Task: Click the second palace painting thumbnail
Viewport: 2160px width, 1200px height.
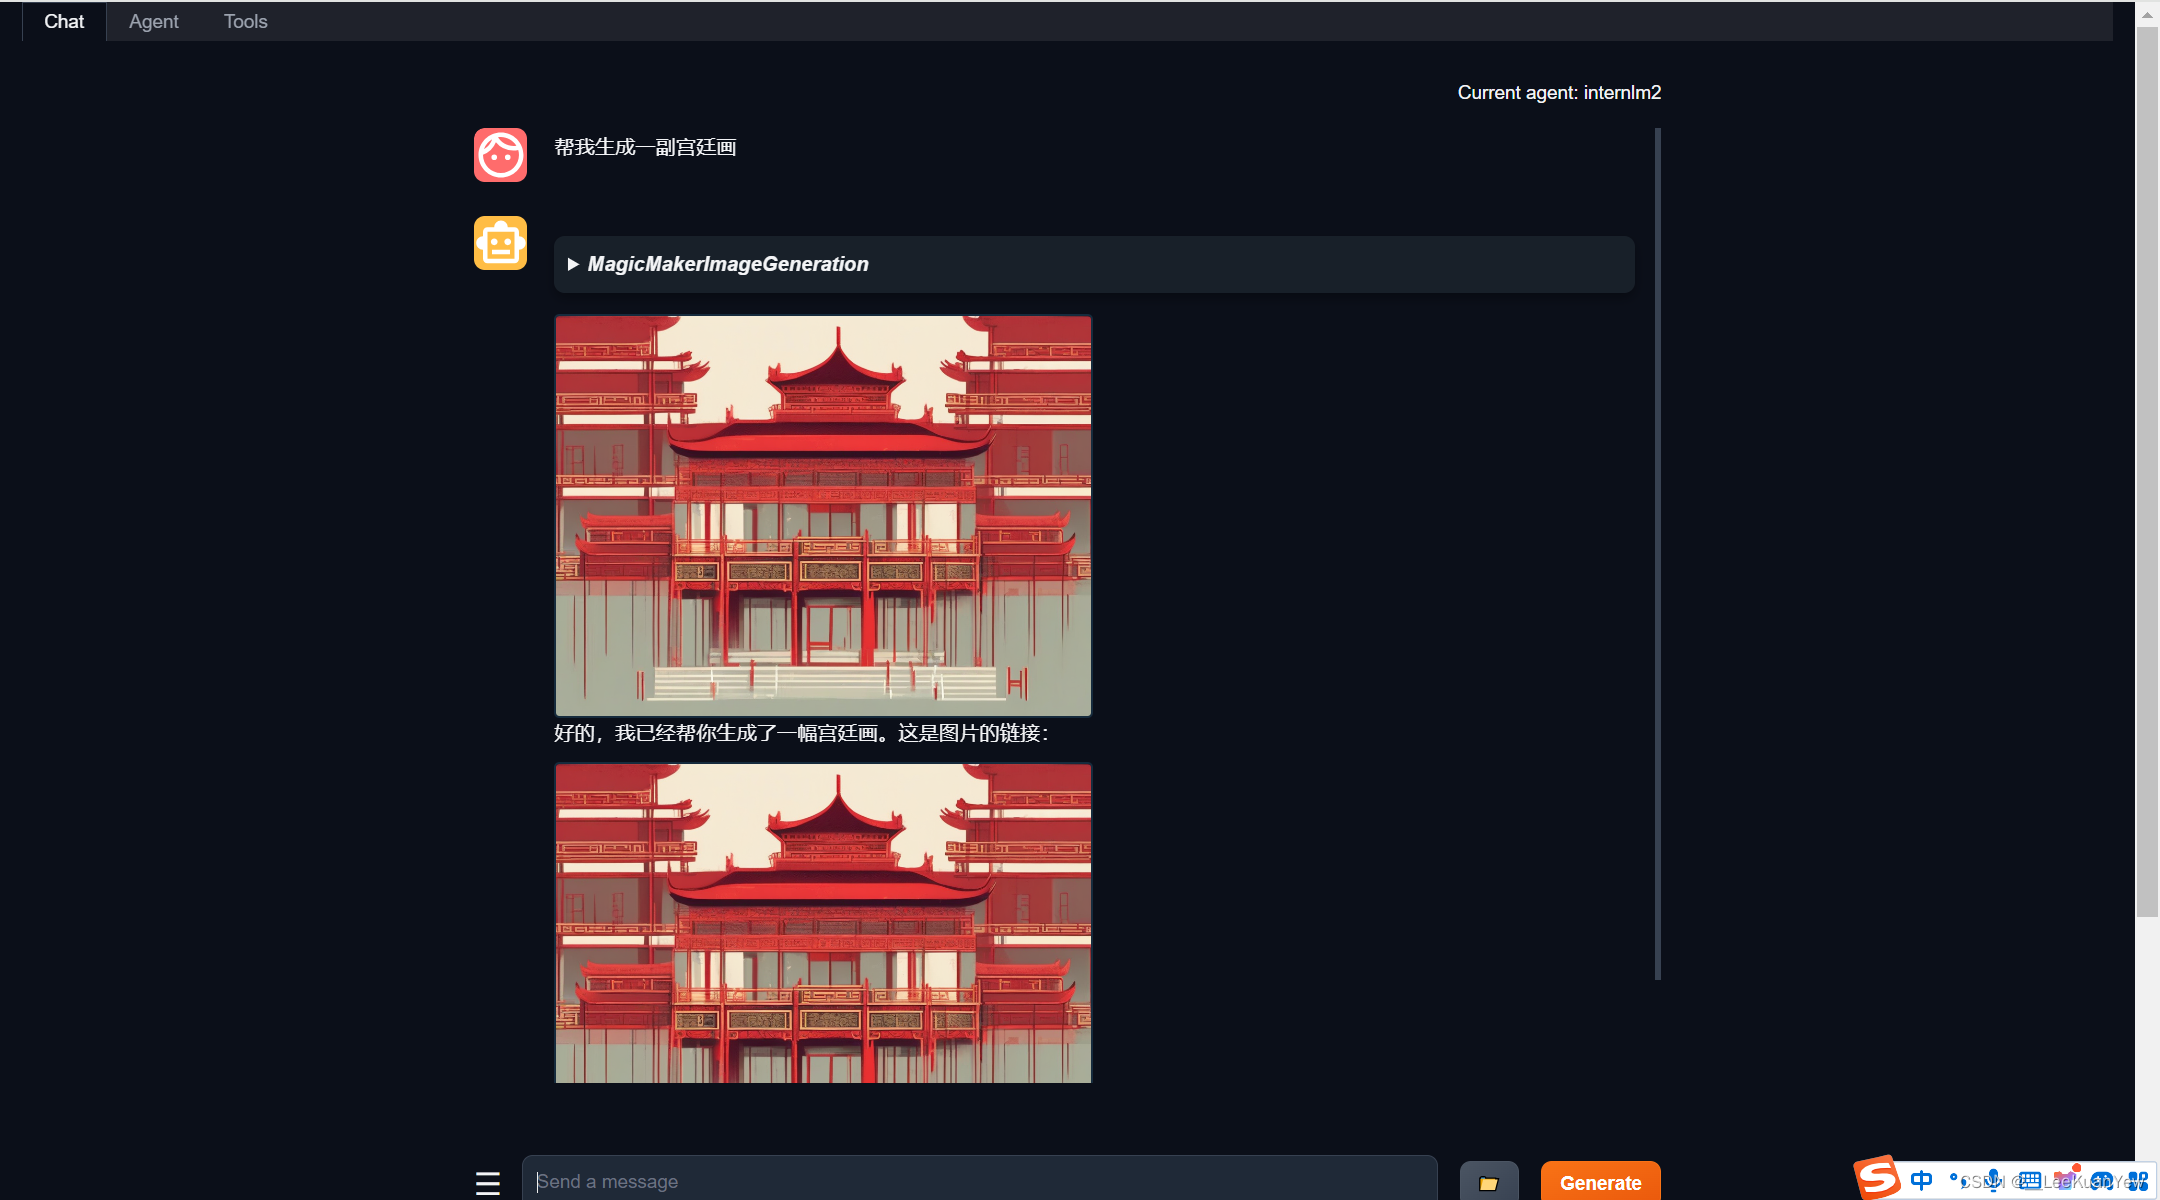Action: (821, 922)
